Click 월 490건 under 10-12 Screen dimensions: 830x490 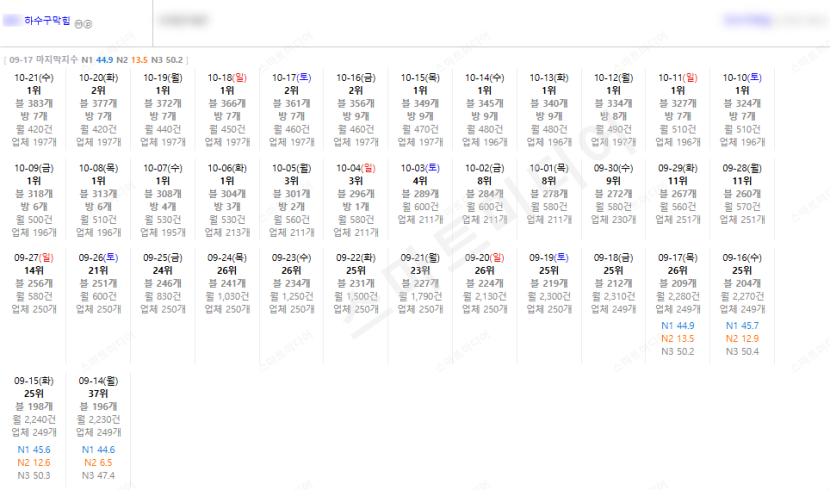pyautogui.click(x=614, y=129)
